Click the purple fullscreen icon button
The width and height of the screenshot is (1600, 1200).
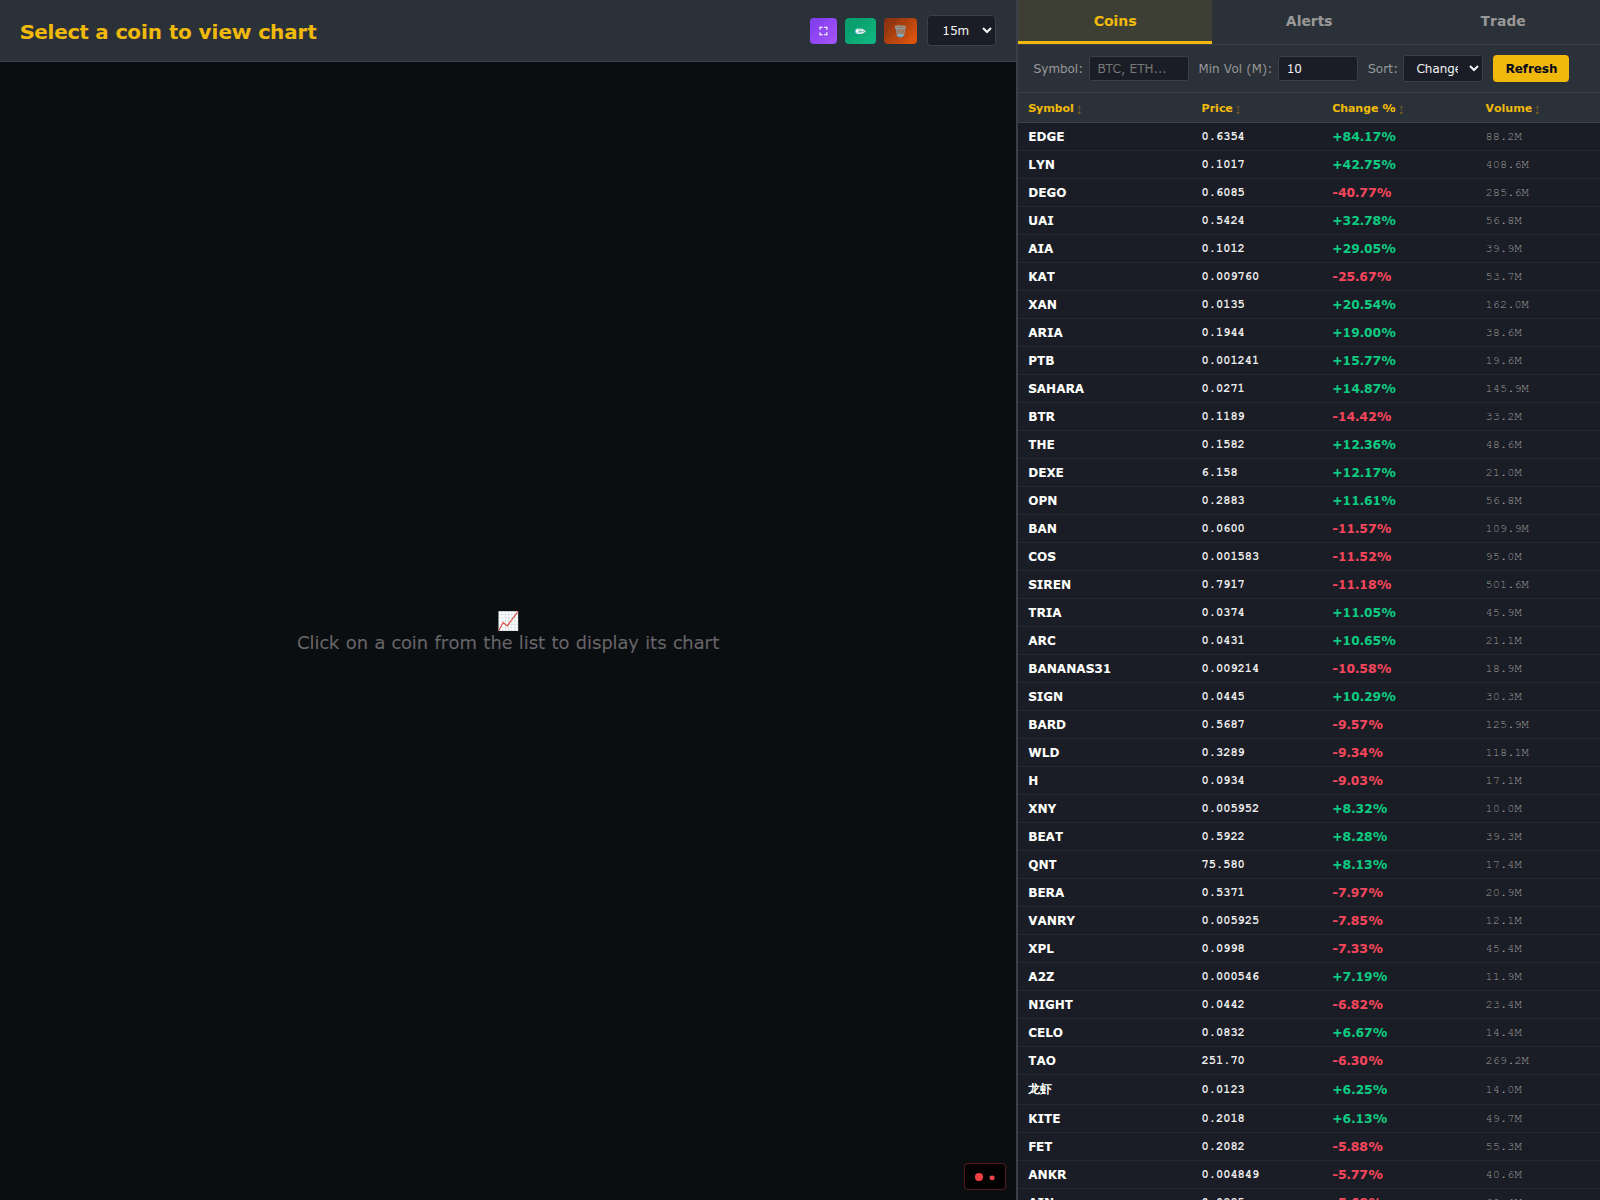[823, 31]
